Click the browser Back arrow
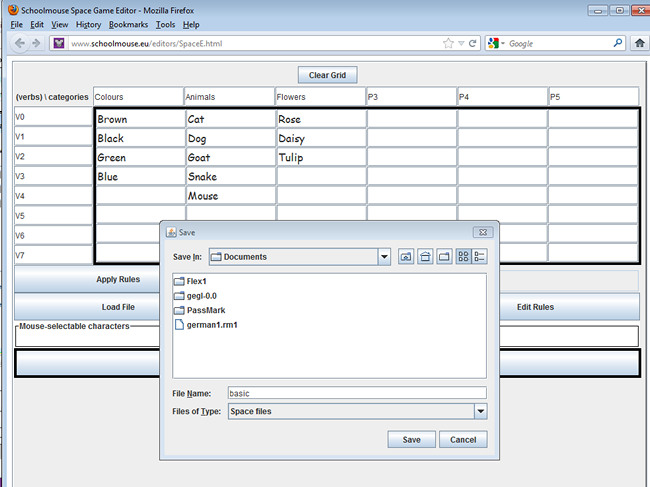 pyautogui.click(x=19, y=44)
